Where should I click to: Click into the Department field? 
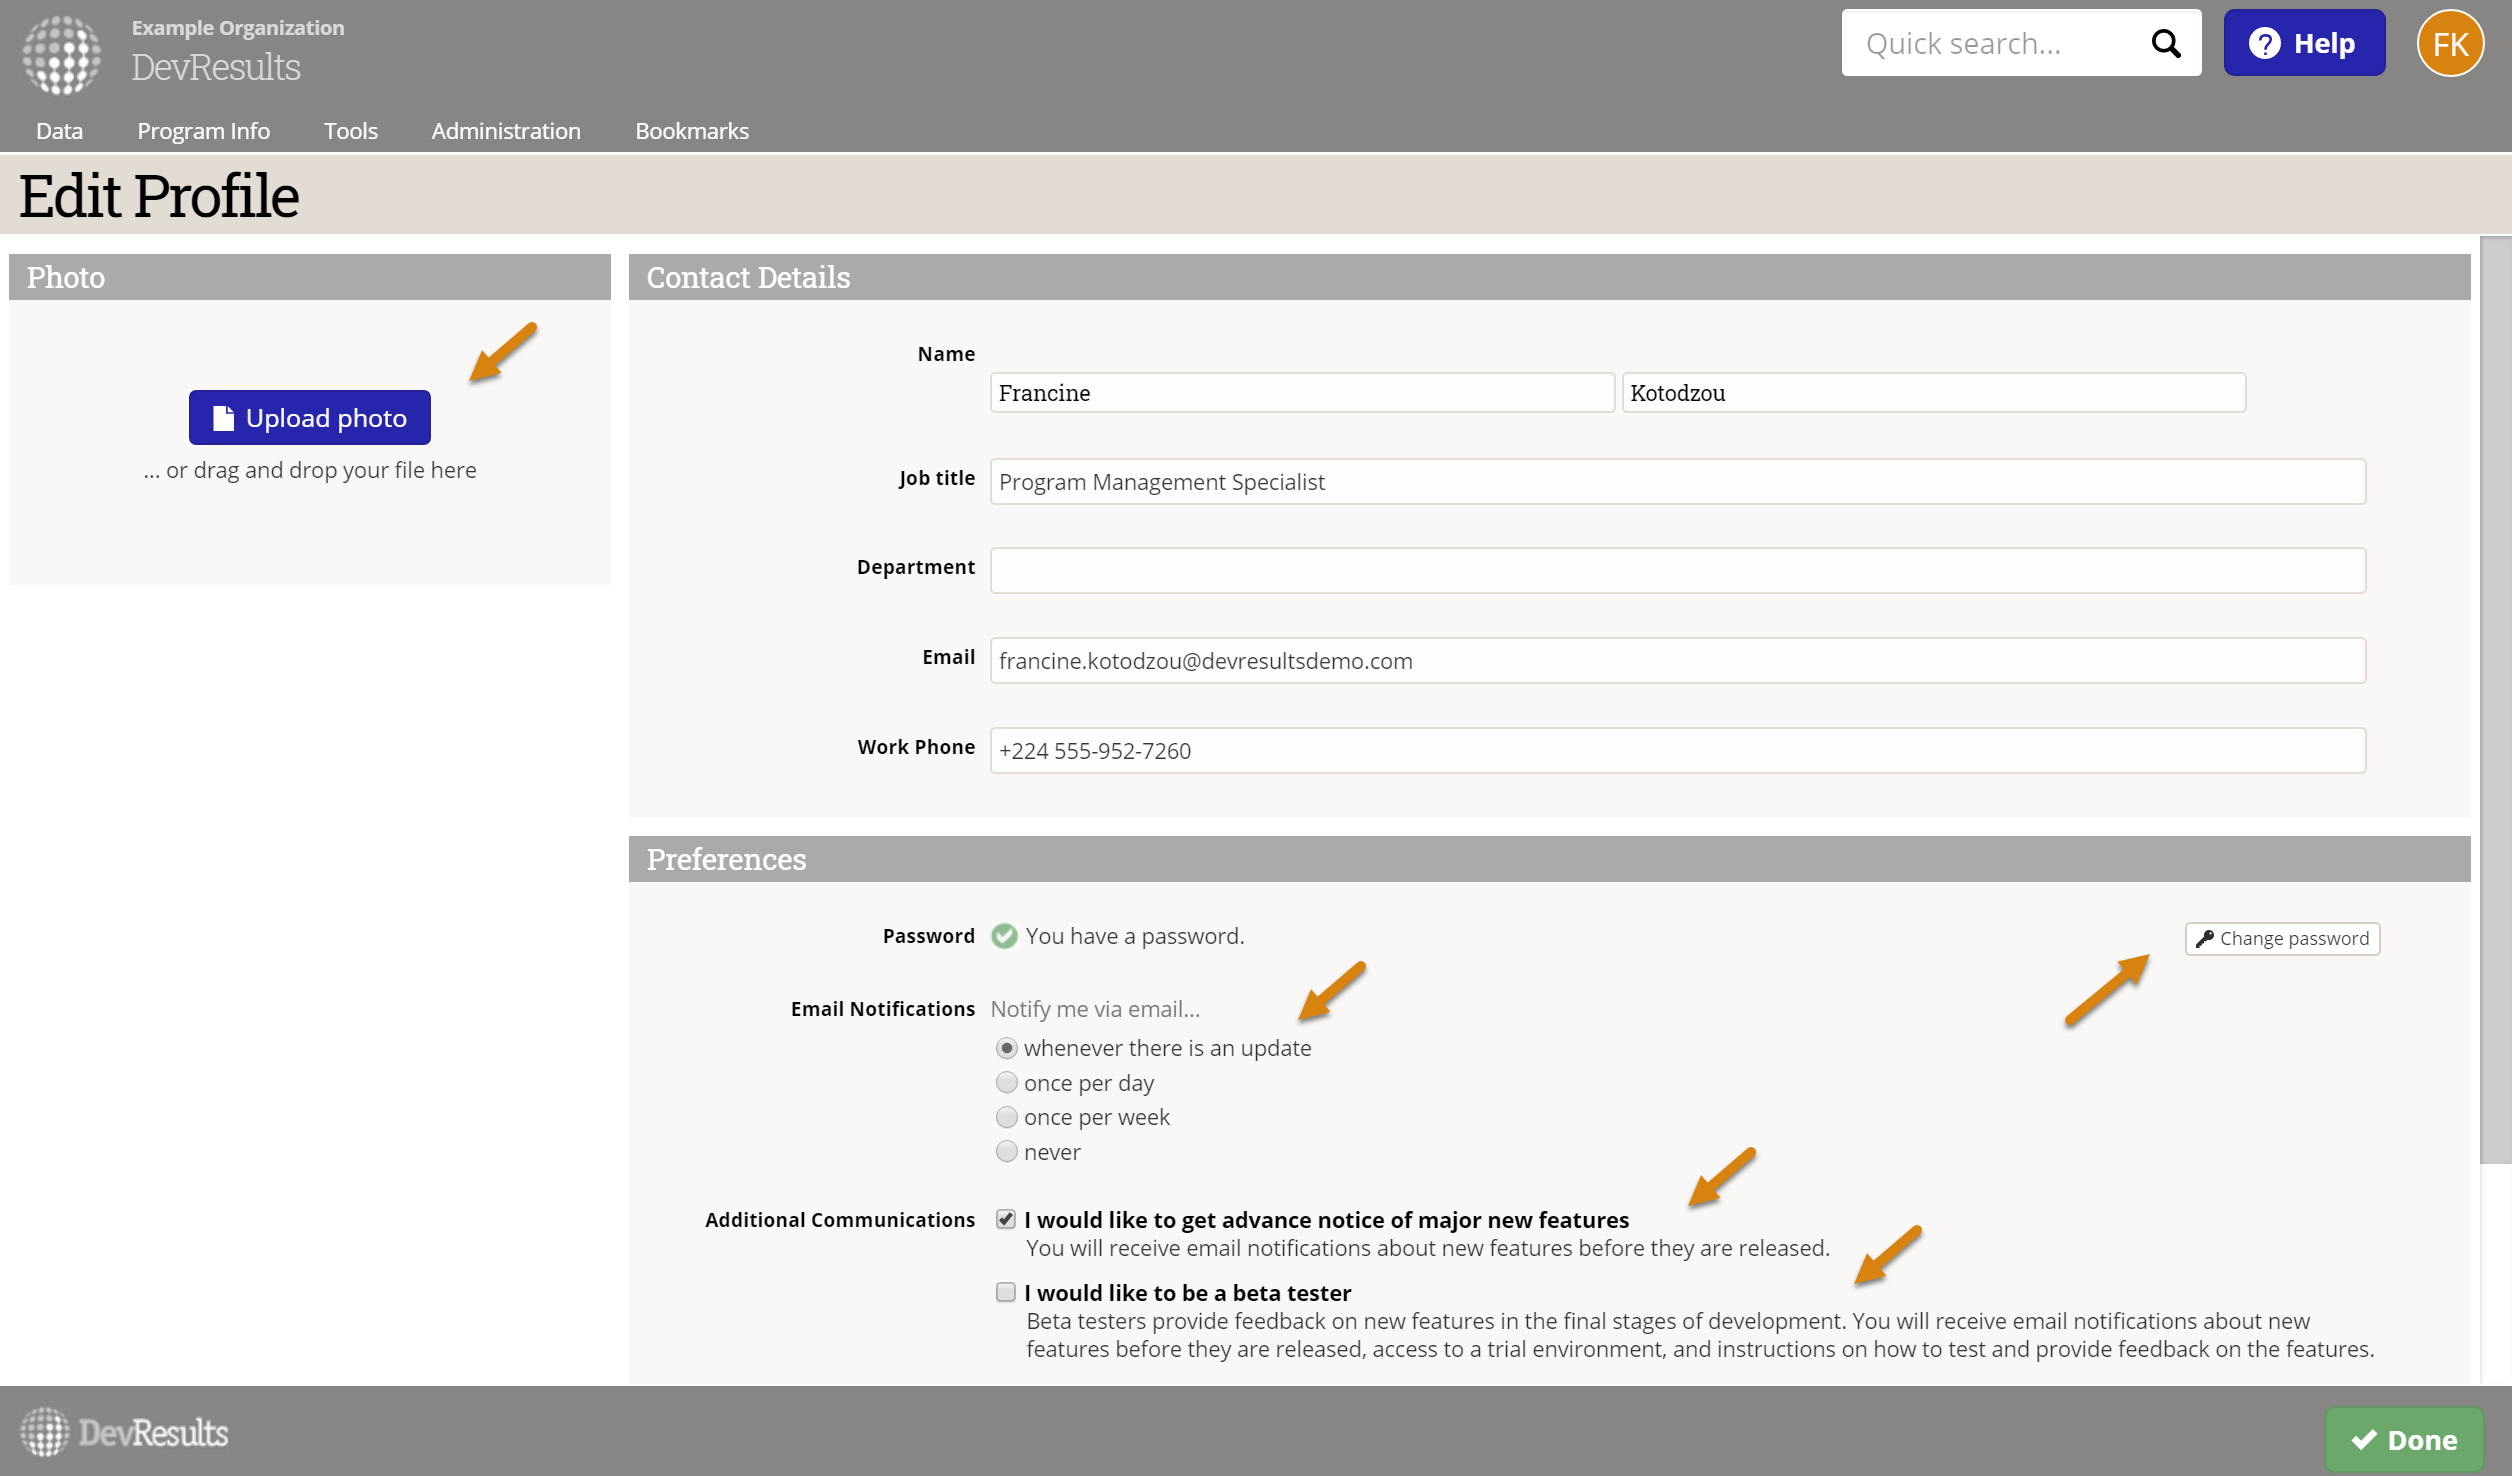coord(1677,570)
